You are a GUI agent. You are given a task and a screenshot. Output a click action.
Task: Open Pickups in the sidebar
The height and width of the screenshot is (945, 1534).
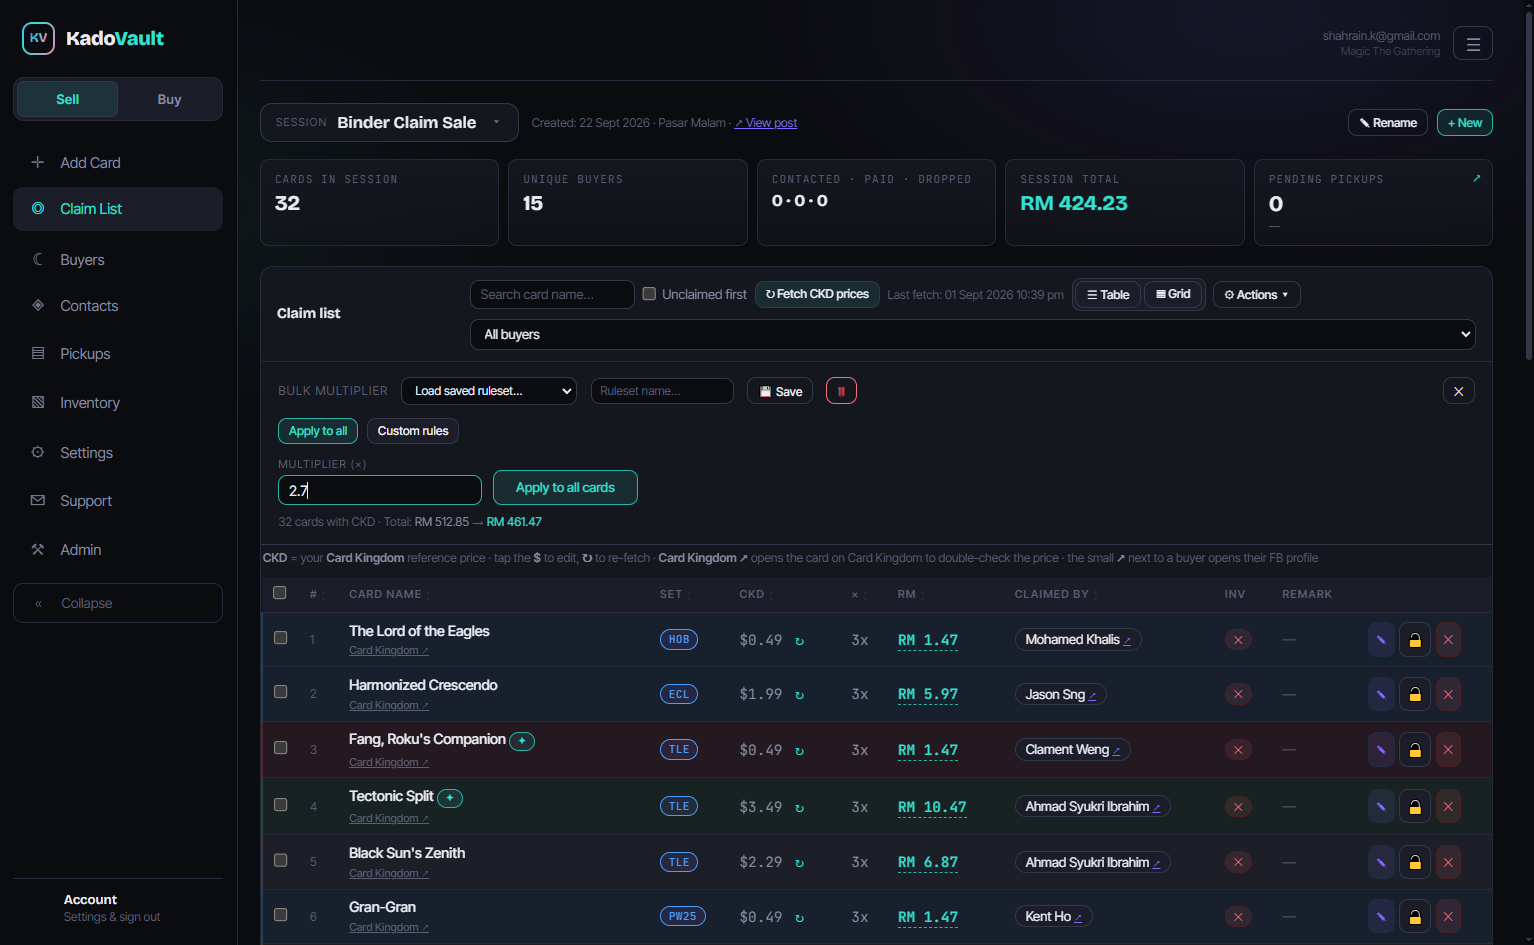pos(118,354)
